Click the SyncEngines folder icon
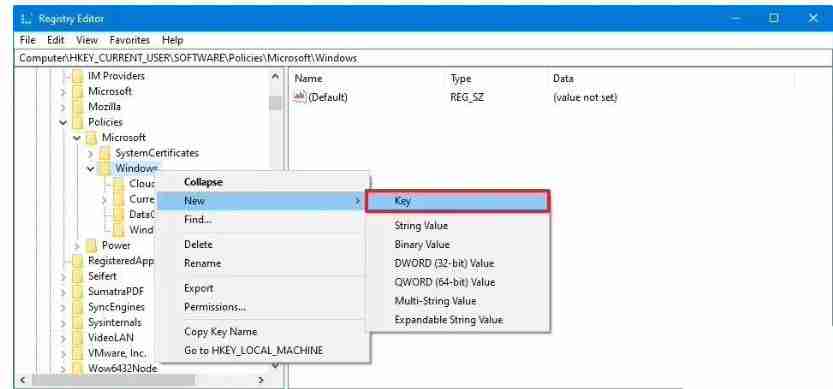This screenshot has height=389, width=833. click(x=78, y=307)
